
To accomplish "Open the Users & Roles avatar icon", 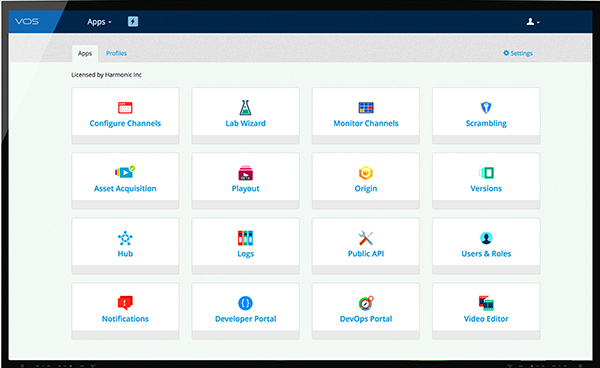I will click(486, 238).
